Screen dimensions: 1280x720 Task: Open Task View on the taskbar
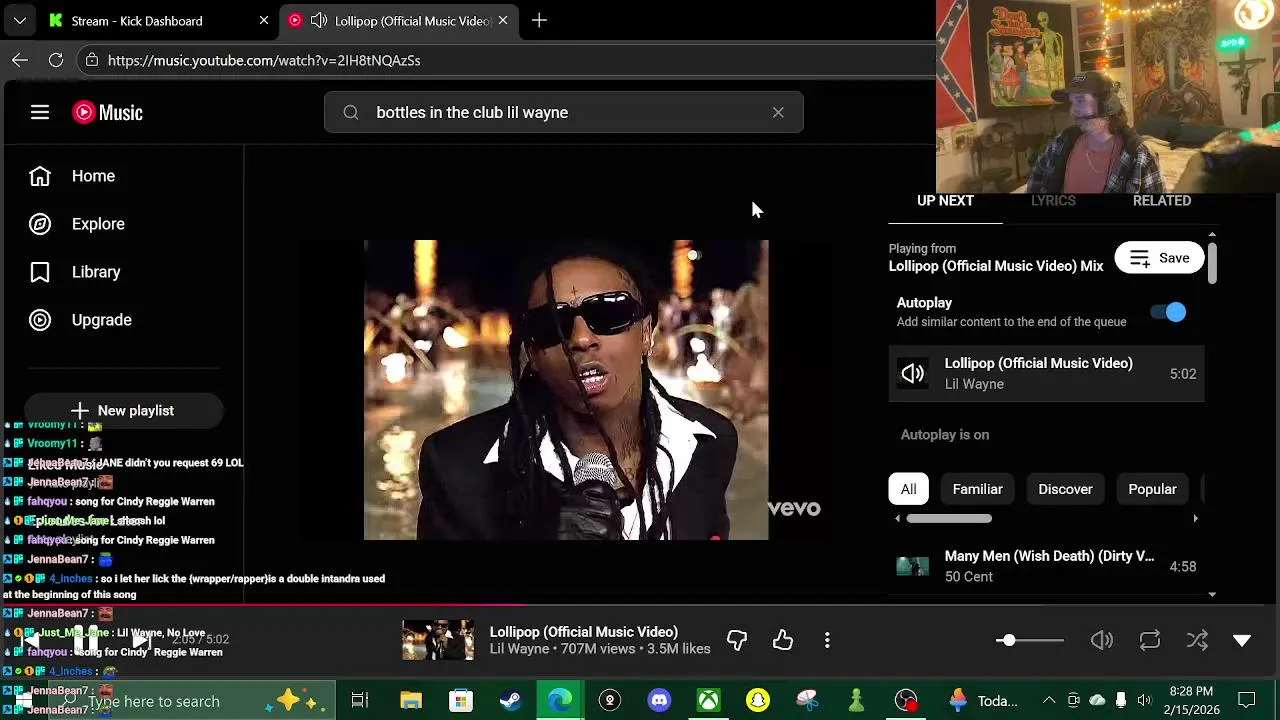point(360,700)
